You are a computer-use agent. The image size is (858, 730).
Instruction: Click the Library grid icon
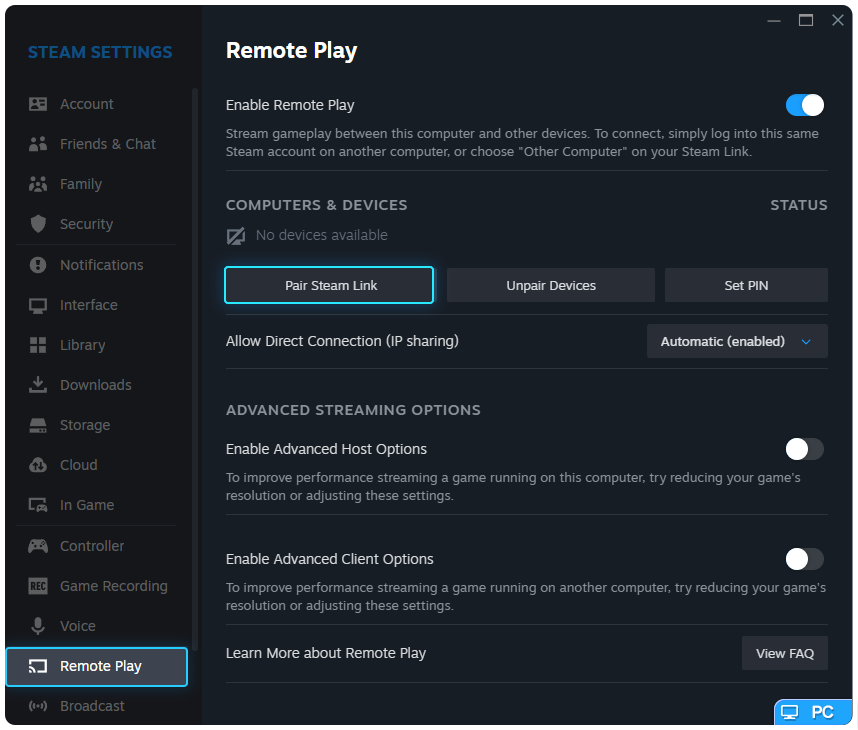pyautogui.click(x=38, y=345)
